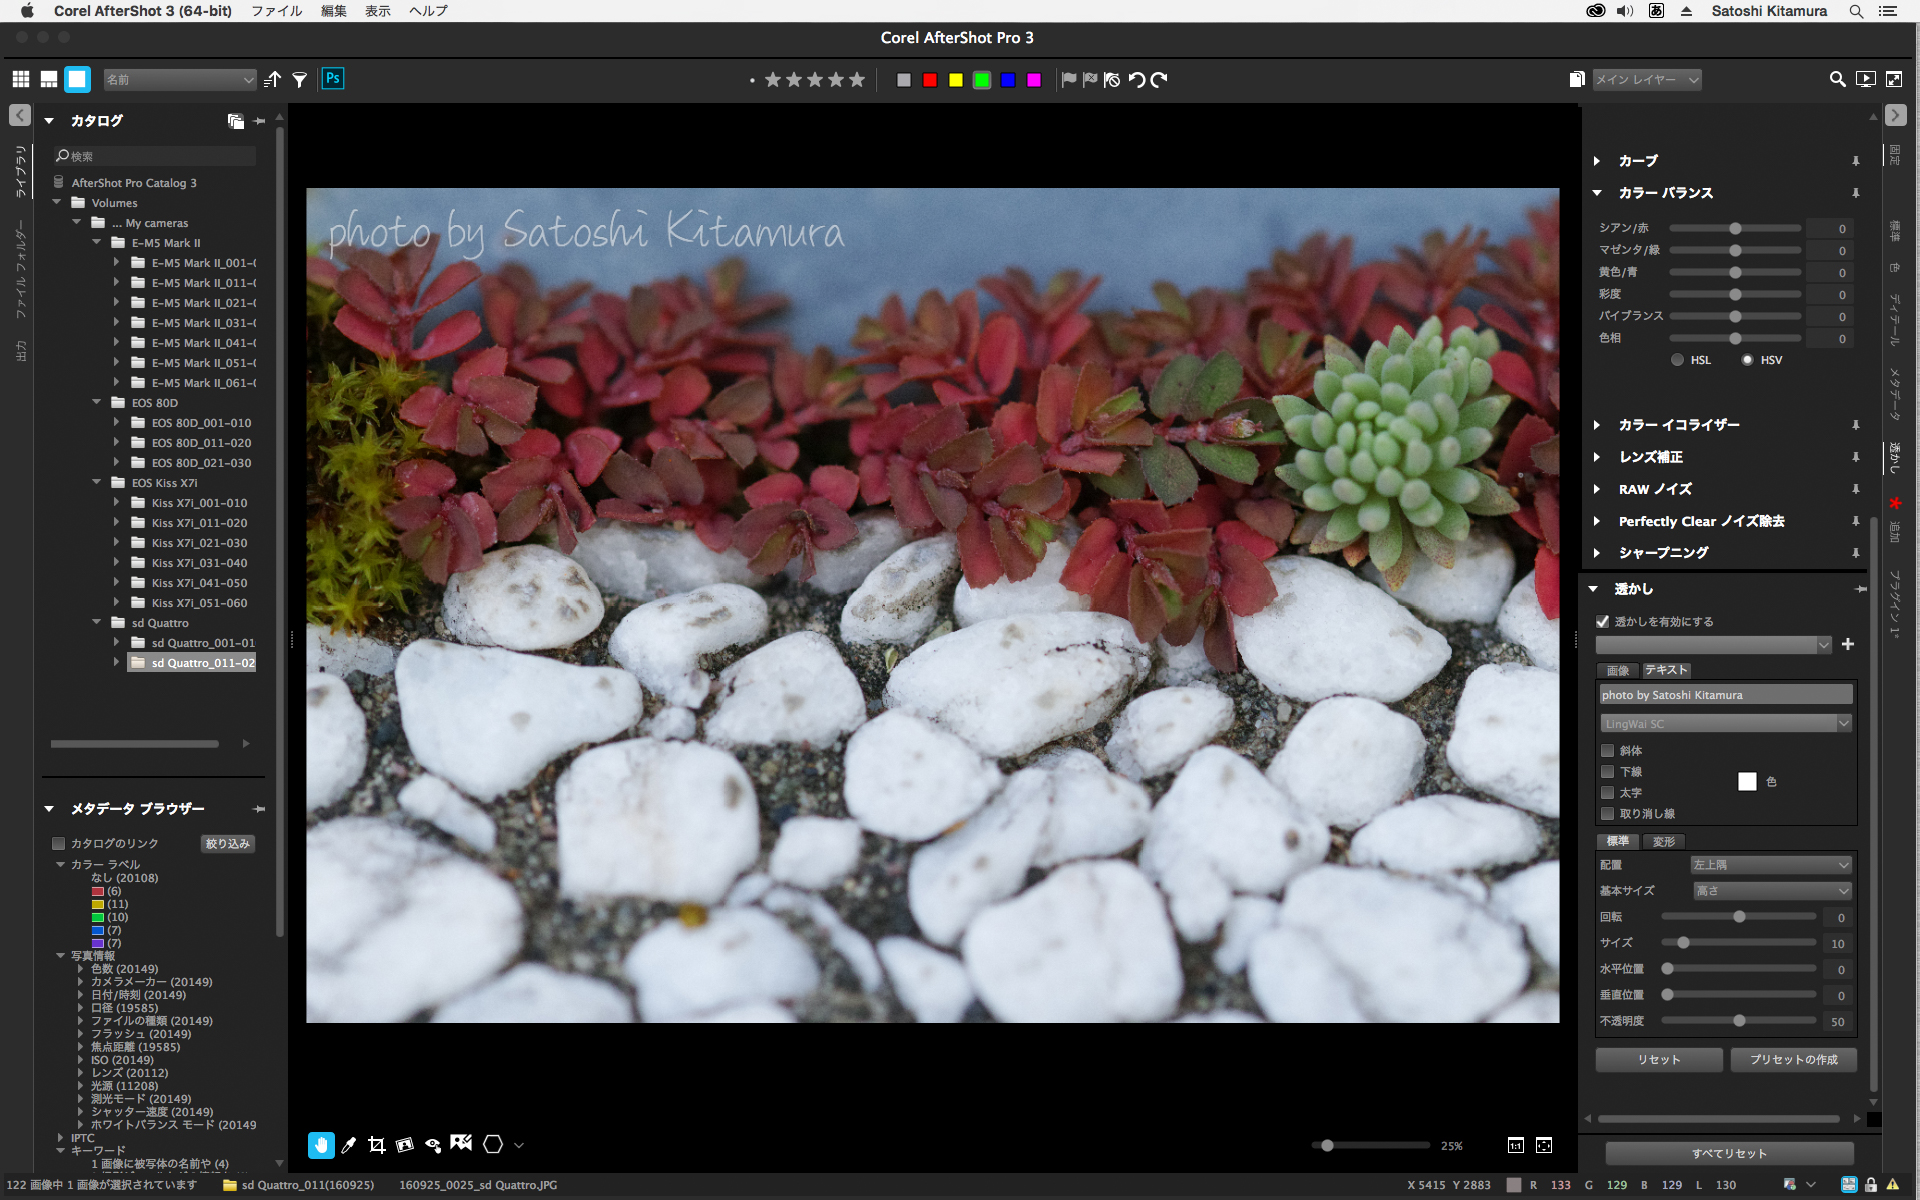This screenshot has height=1200, width=1920.
Task: Enable the 斜体 italic checkbox
Action: [1607, 751]
